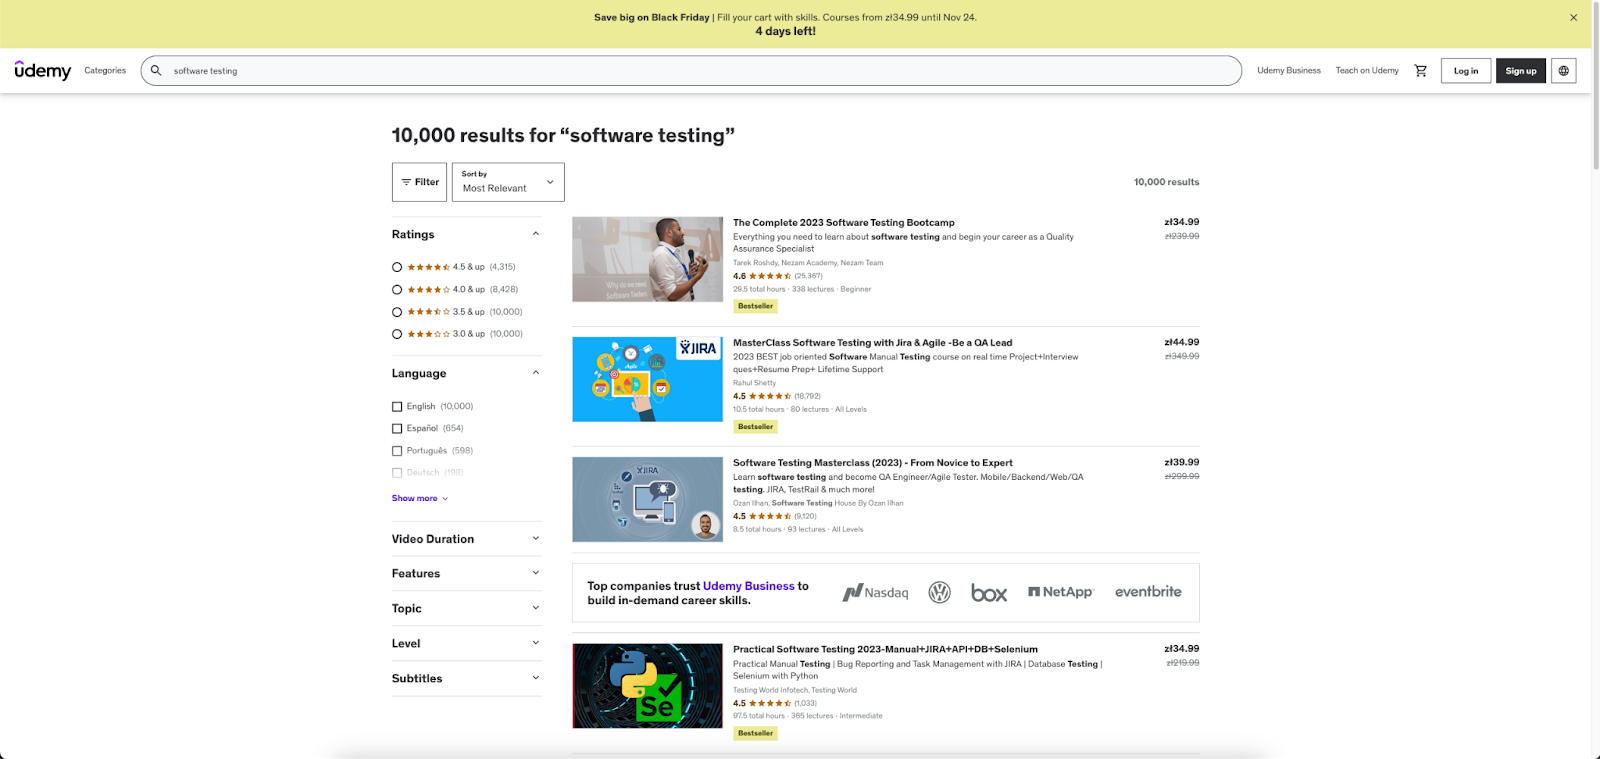Tick the Español language checkbox
The height and width of the screenshot is (759, 1600).
[x=397, y=429]
